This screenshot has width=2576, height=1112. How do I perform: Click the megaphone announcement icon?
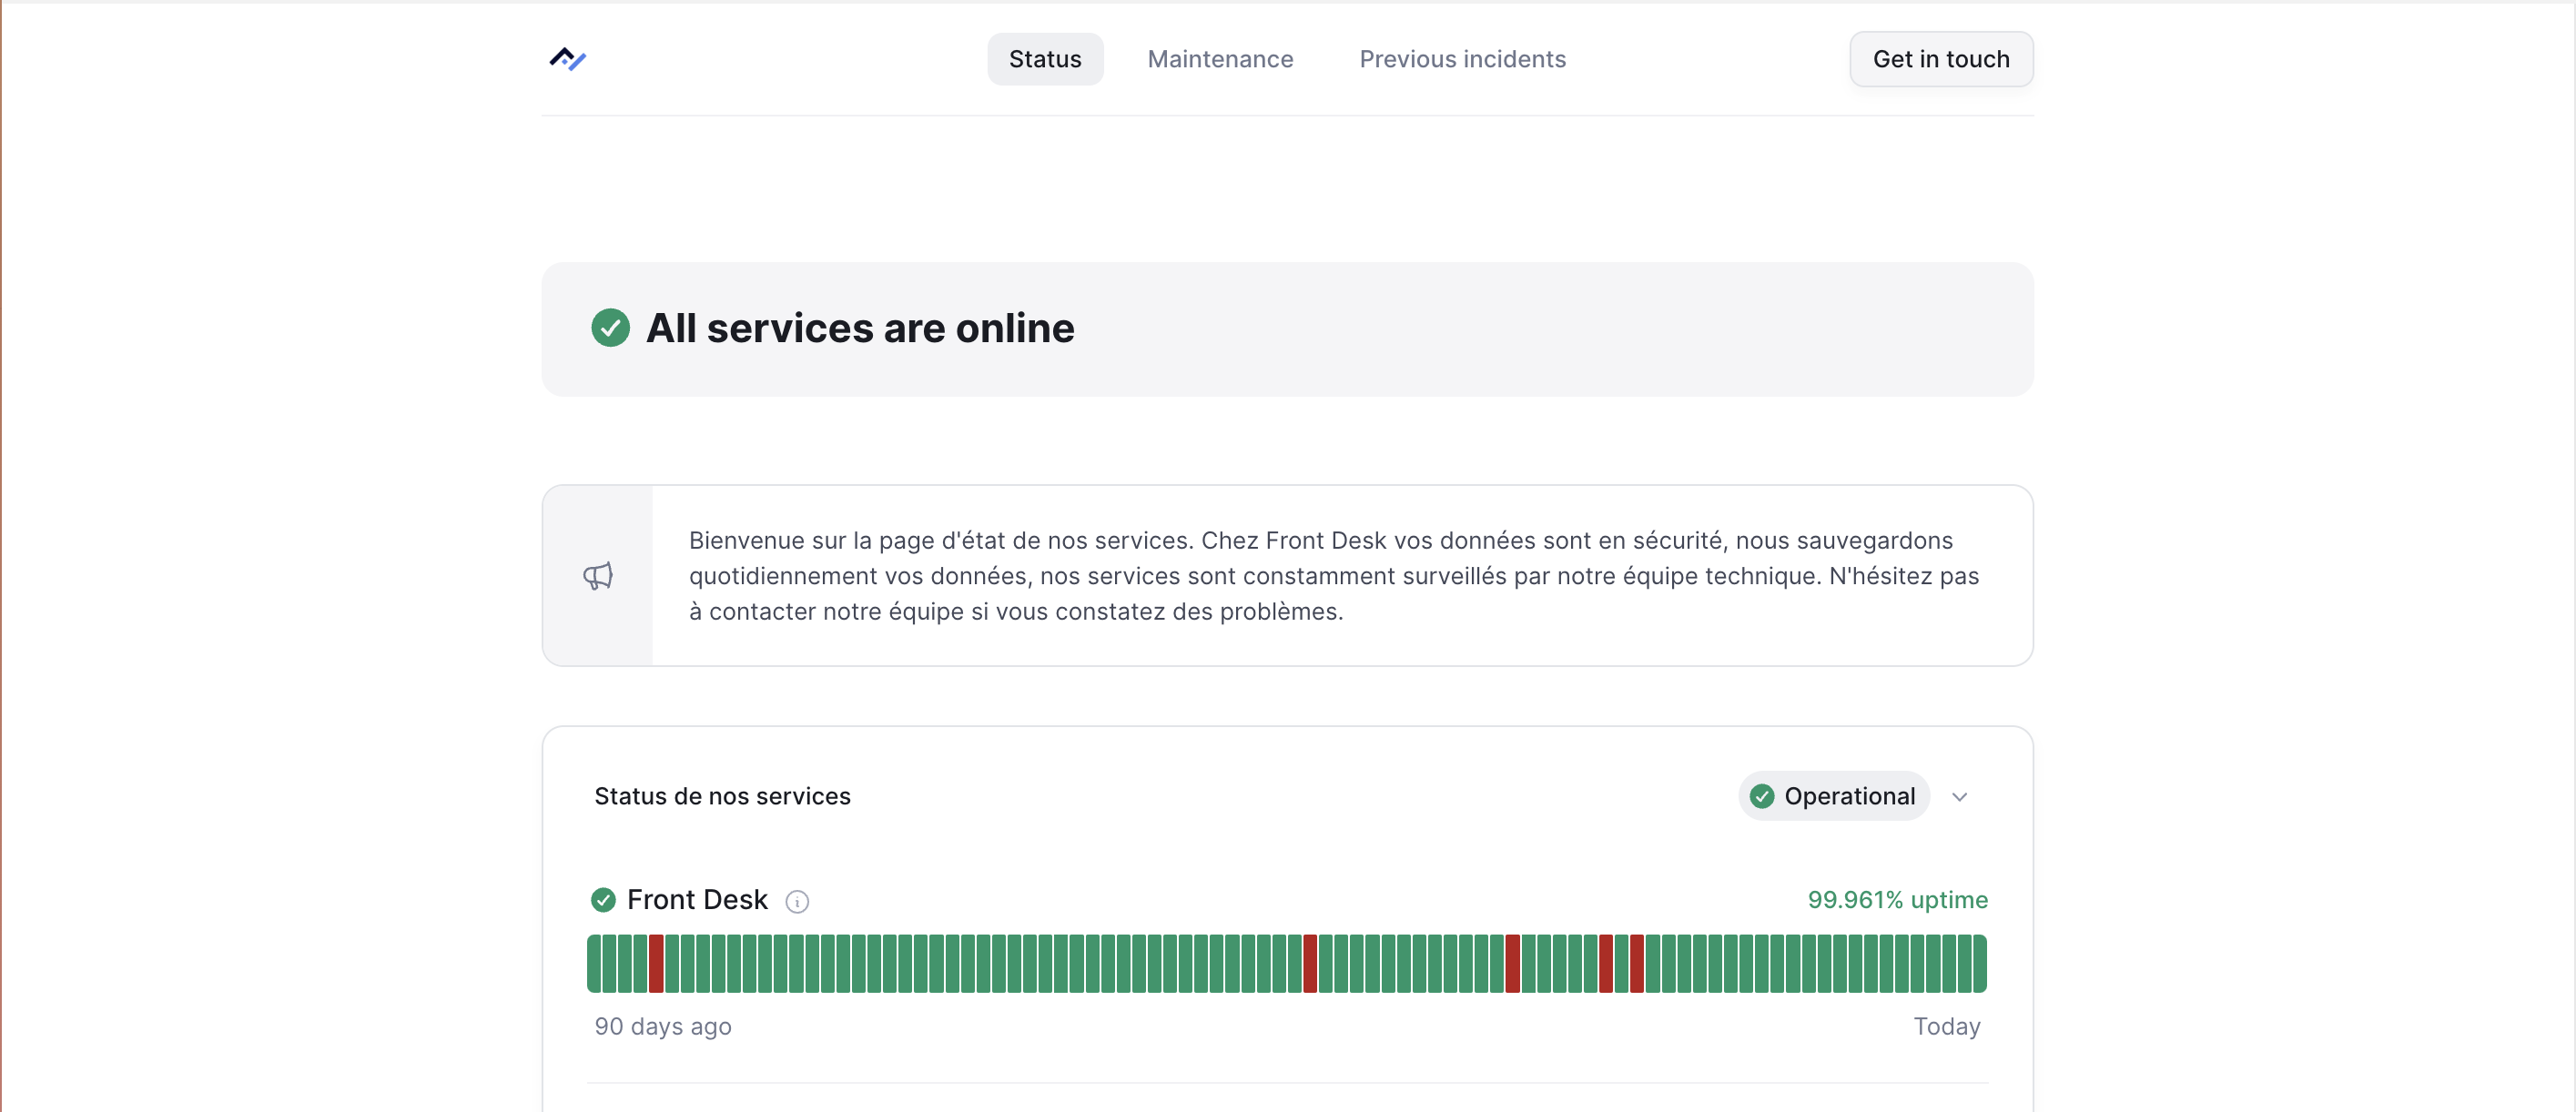598,576
